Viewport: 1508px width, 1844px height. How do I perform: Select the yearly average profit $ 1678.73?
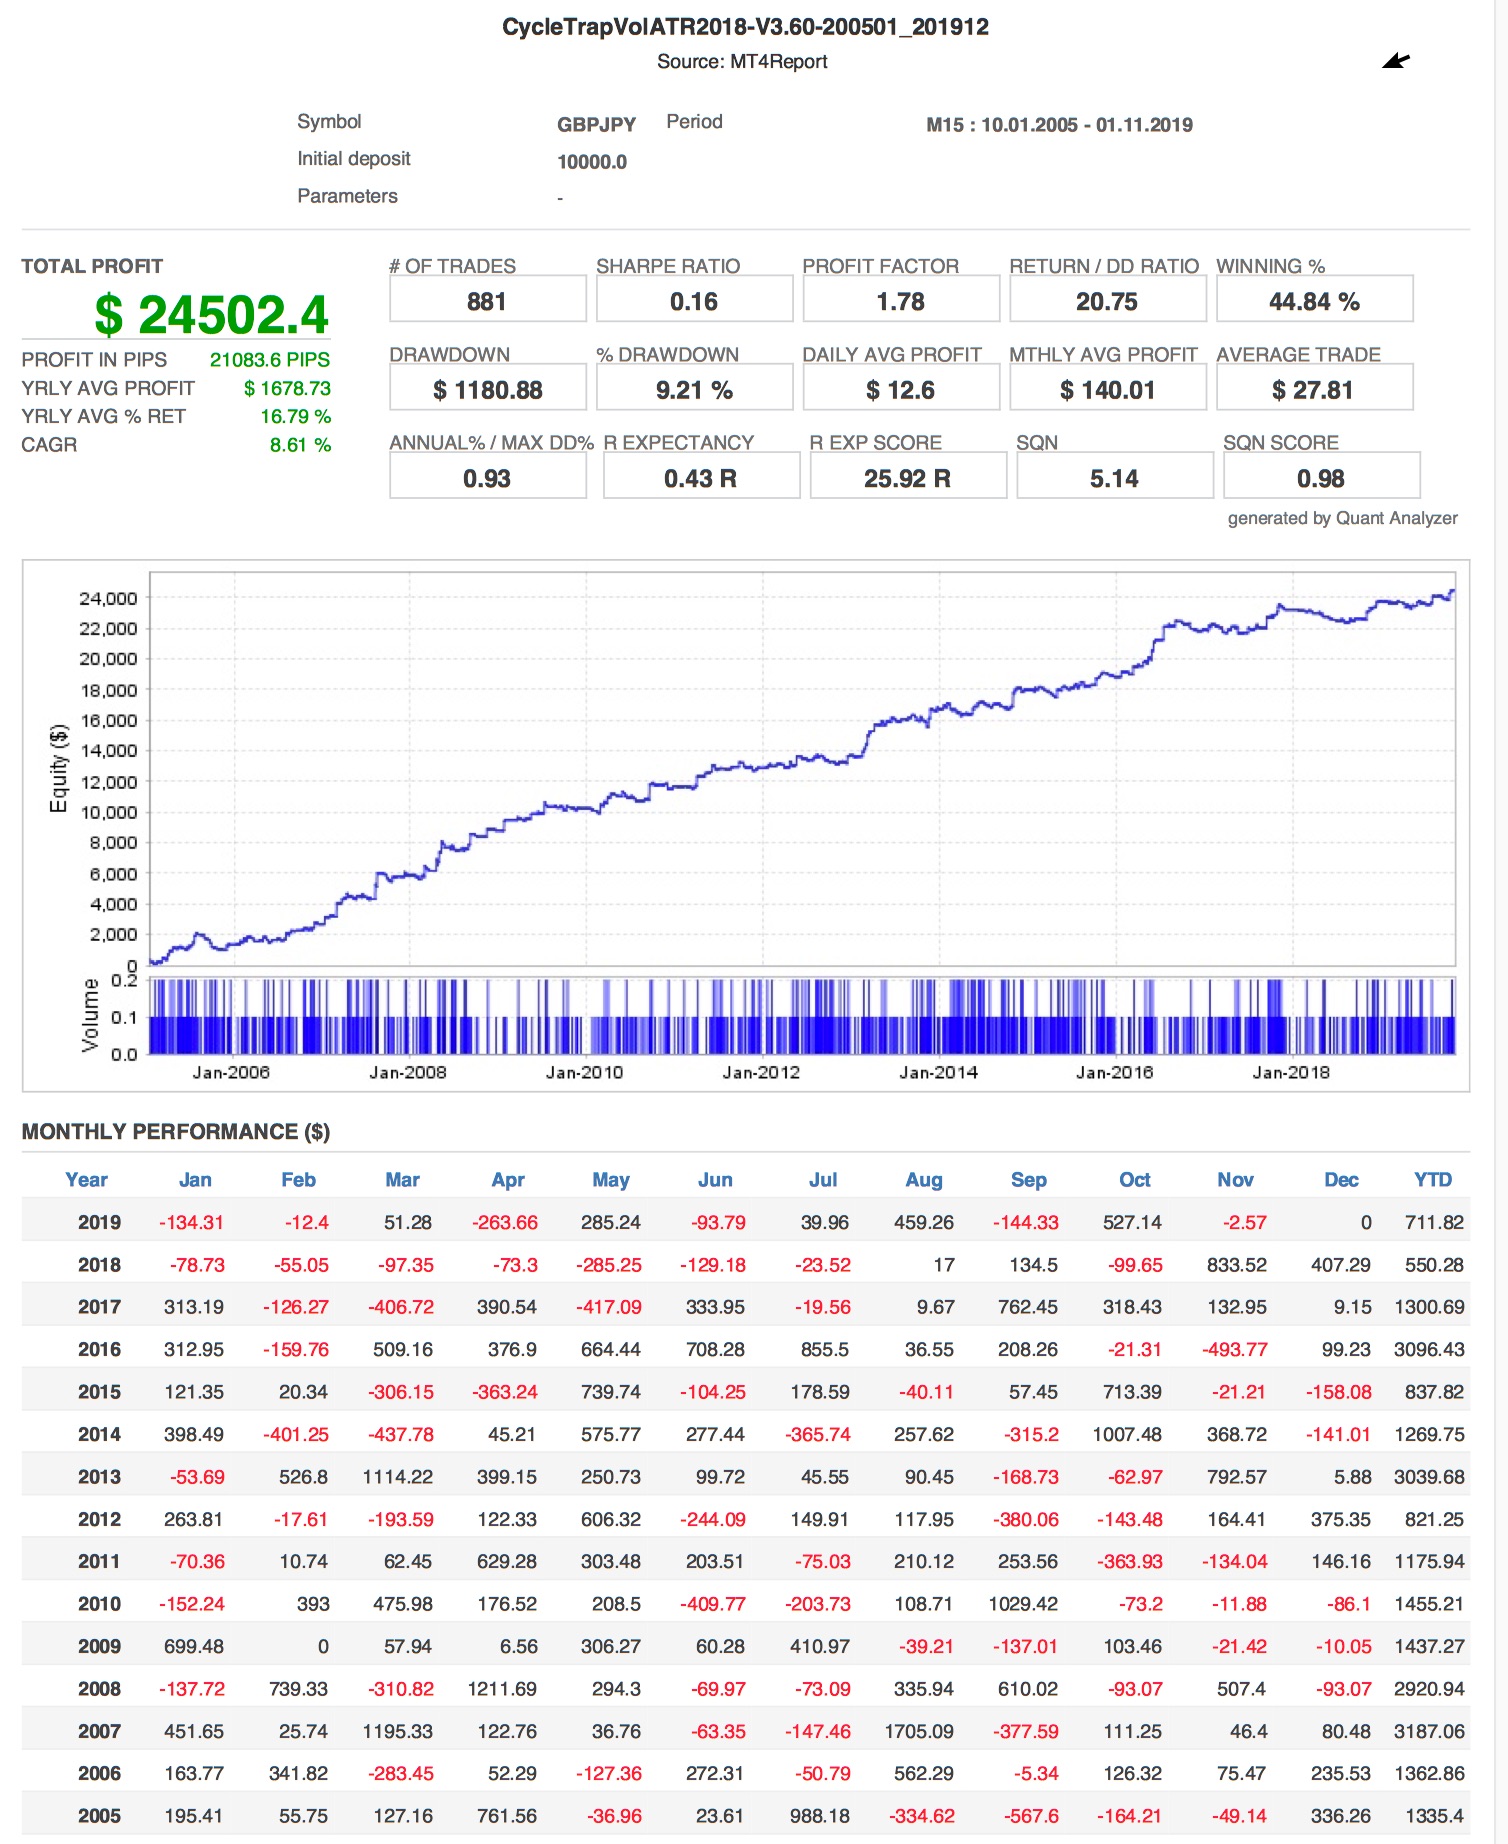[x=287, y=388]
